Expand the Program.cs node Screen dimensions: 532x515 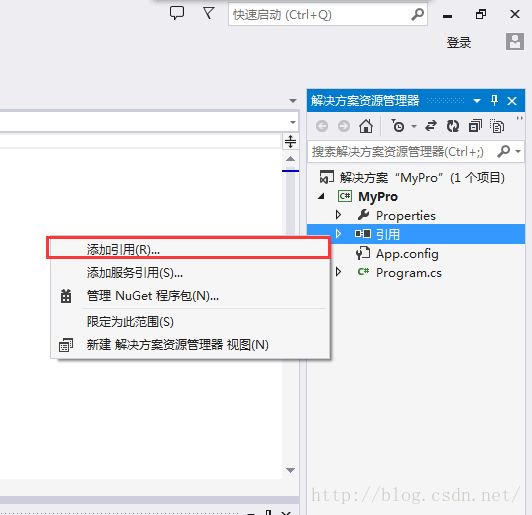pyautogui.click(x=338, y=271)
